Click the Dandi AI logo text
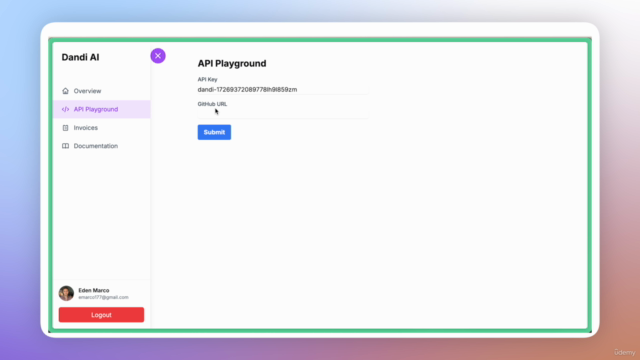This screenshot has height=360, width=640. click(x=80, y=57)
